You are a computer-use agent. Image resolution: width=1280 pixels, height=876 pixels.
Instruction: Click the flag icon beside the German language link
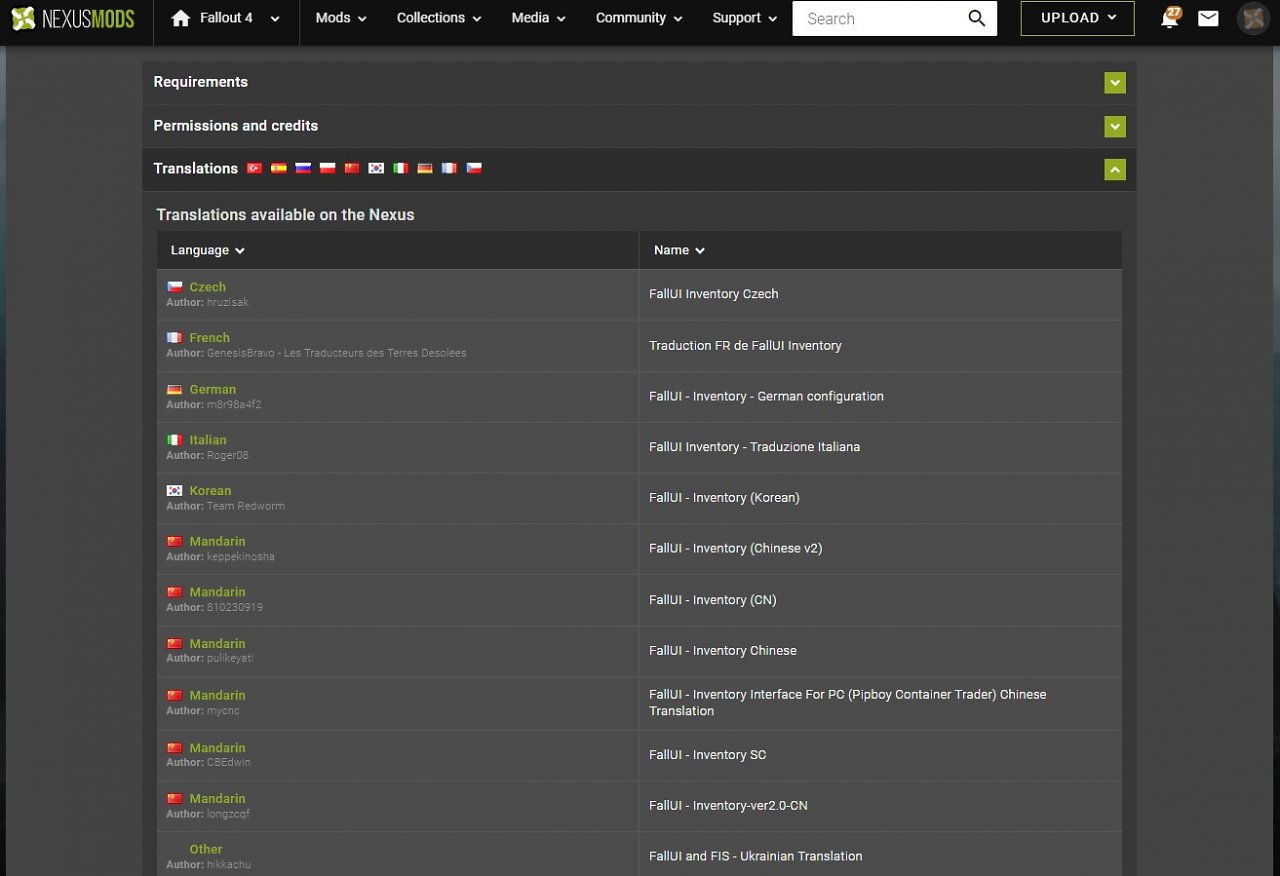175,390
